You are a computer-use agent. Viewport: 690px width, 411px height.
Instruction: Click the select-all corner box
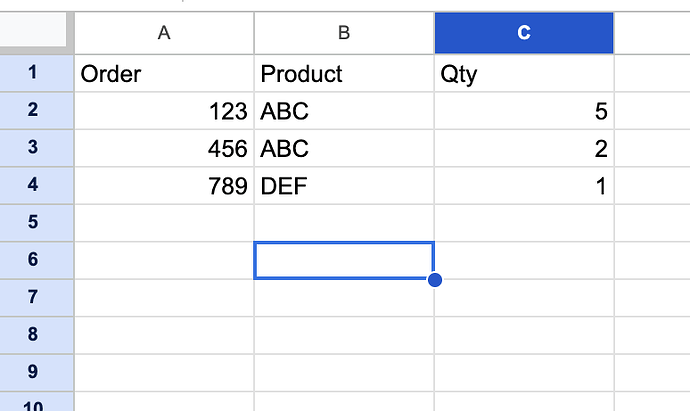point(37,33)
